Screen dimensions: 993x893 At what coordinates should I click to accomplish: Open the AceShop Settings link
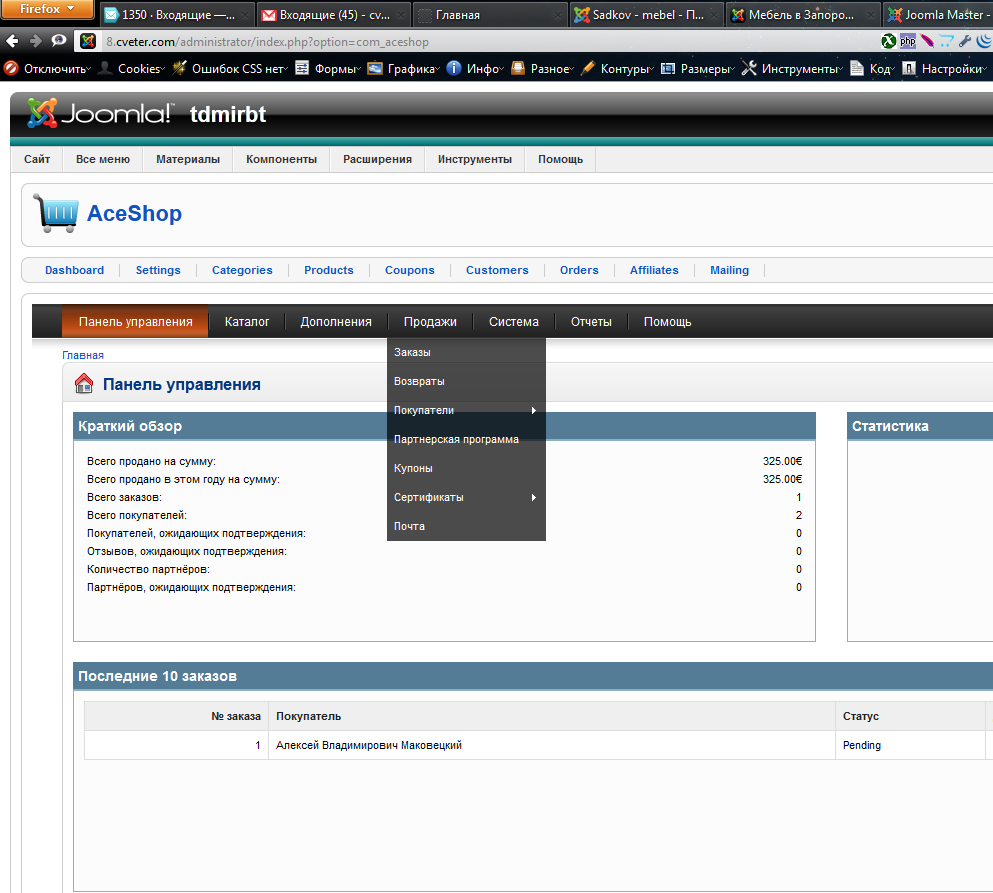[x=158, y=270]
